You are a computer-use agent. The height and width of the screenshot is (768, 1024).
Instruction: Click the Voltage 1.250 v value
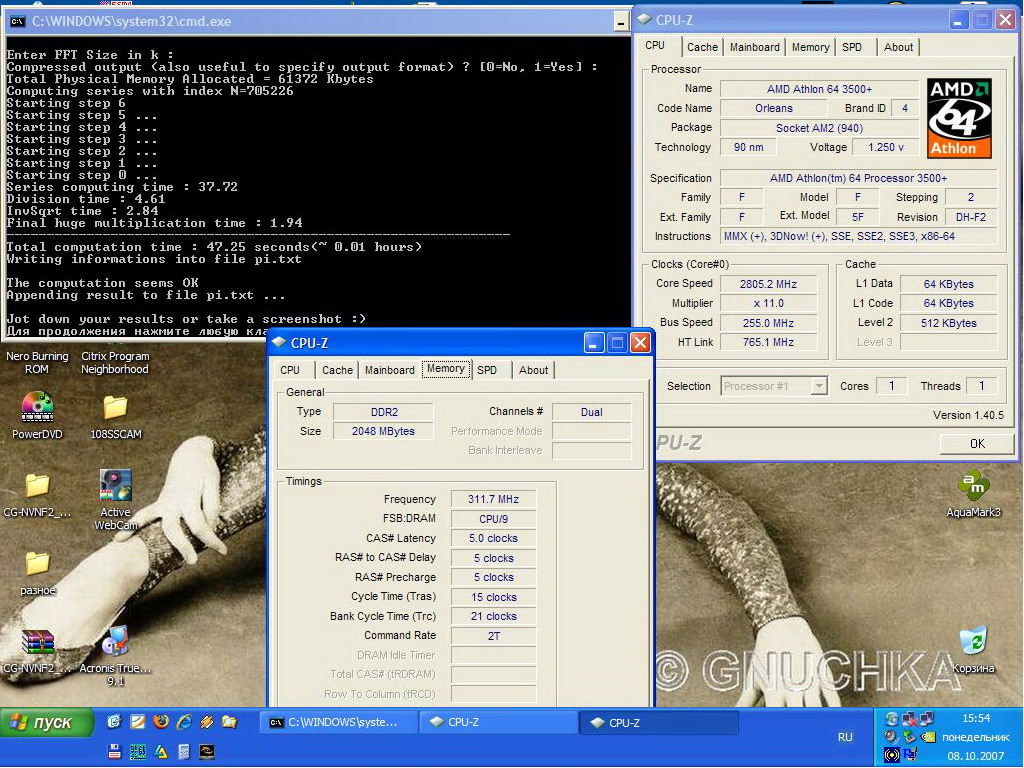[886, 147]
